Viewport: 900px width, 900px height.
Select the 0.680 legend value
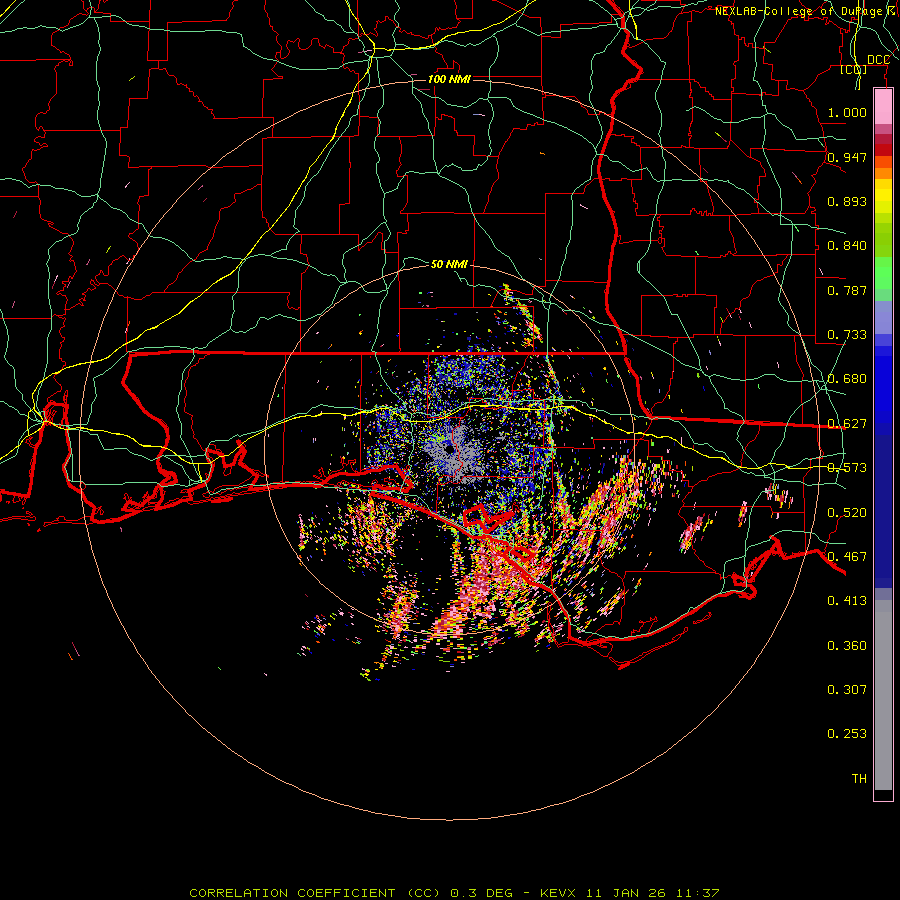847,379
